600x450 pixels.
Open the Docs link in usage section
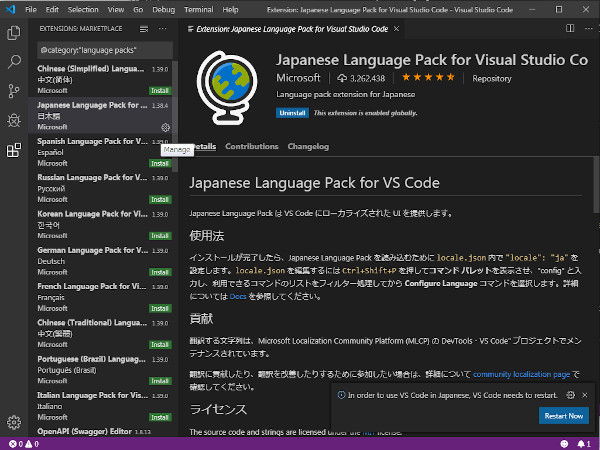(238, 296)
